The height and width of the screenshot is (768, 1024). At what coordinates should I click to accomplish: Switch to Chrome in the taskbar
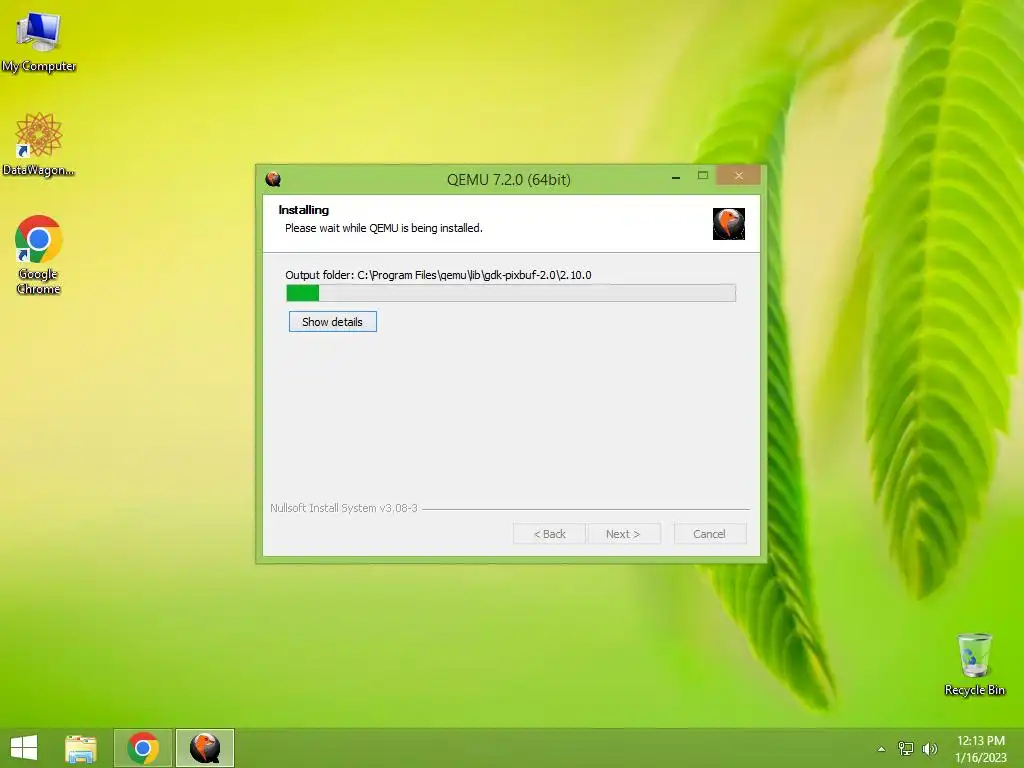tap(143, 748)
